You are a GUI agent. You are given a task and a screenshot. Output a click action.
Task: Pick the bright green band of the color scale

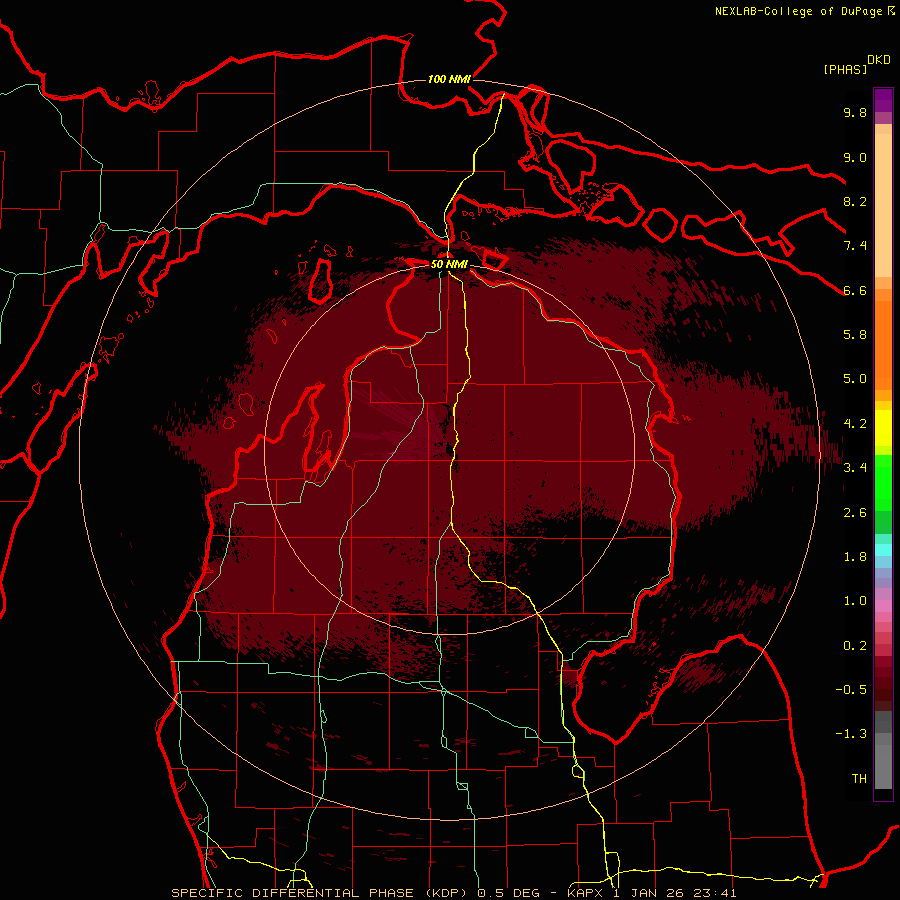[x=883, y=482]
